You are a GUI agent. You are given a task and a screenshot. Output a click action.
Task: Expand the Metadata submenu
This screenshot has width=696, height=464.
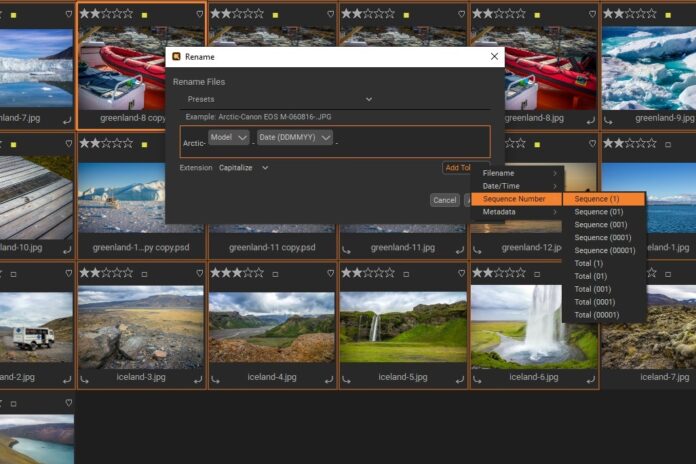pos(517,212)
